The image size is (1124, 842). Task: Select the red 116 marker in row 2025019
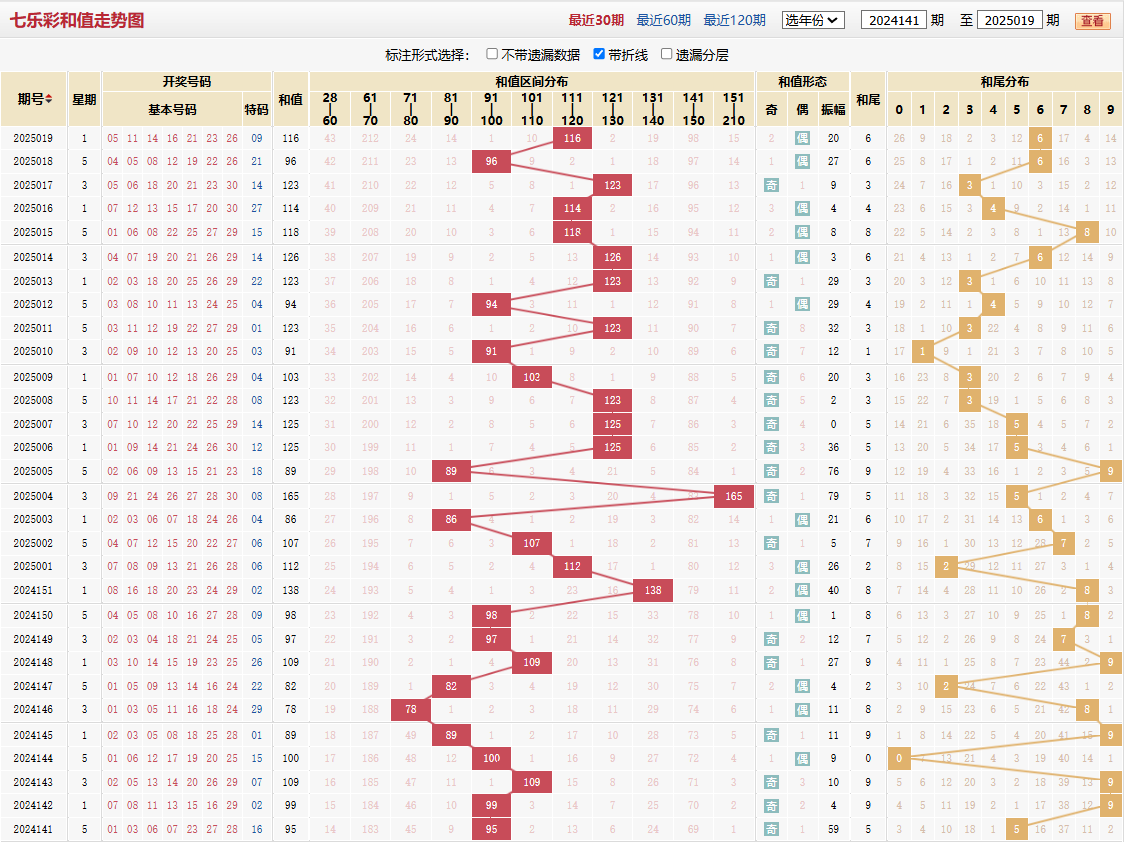[x=572, y=138]
